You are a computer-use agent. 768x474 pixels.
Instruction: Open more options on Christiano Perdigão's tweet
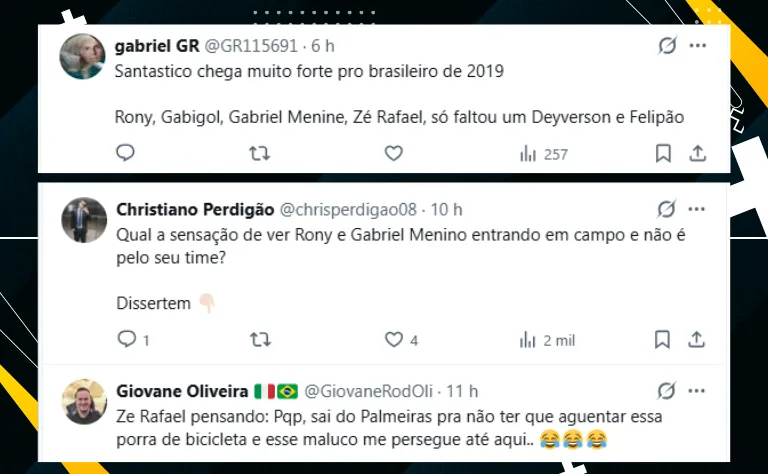tap(698, 209)
